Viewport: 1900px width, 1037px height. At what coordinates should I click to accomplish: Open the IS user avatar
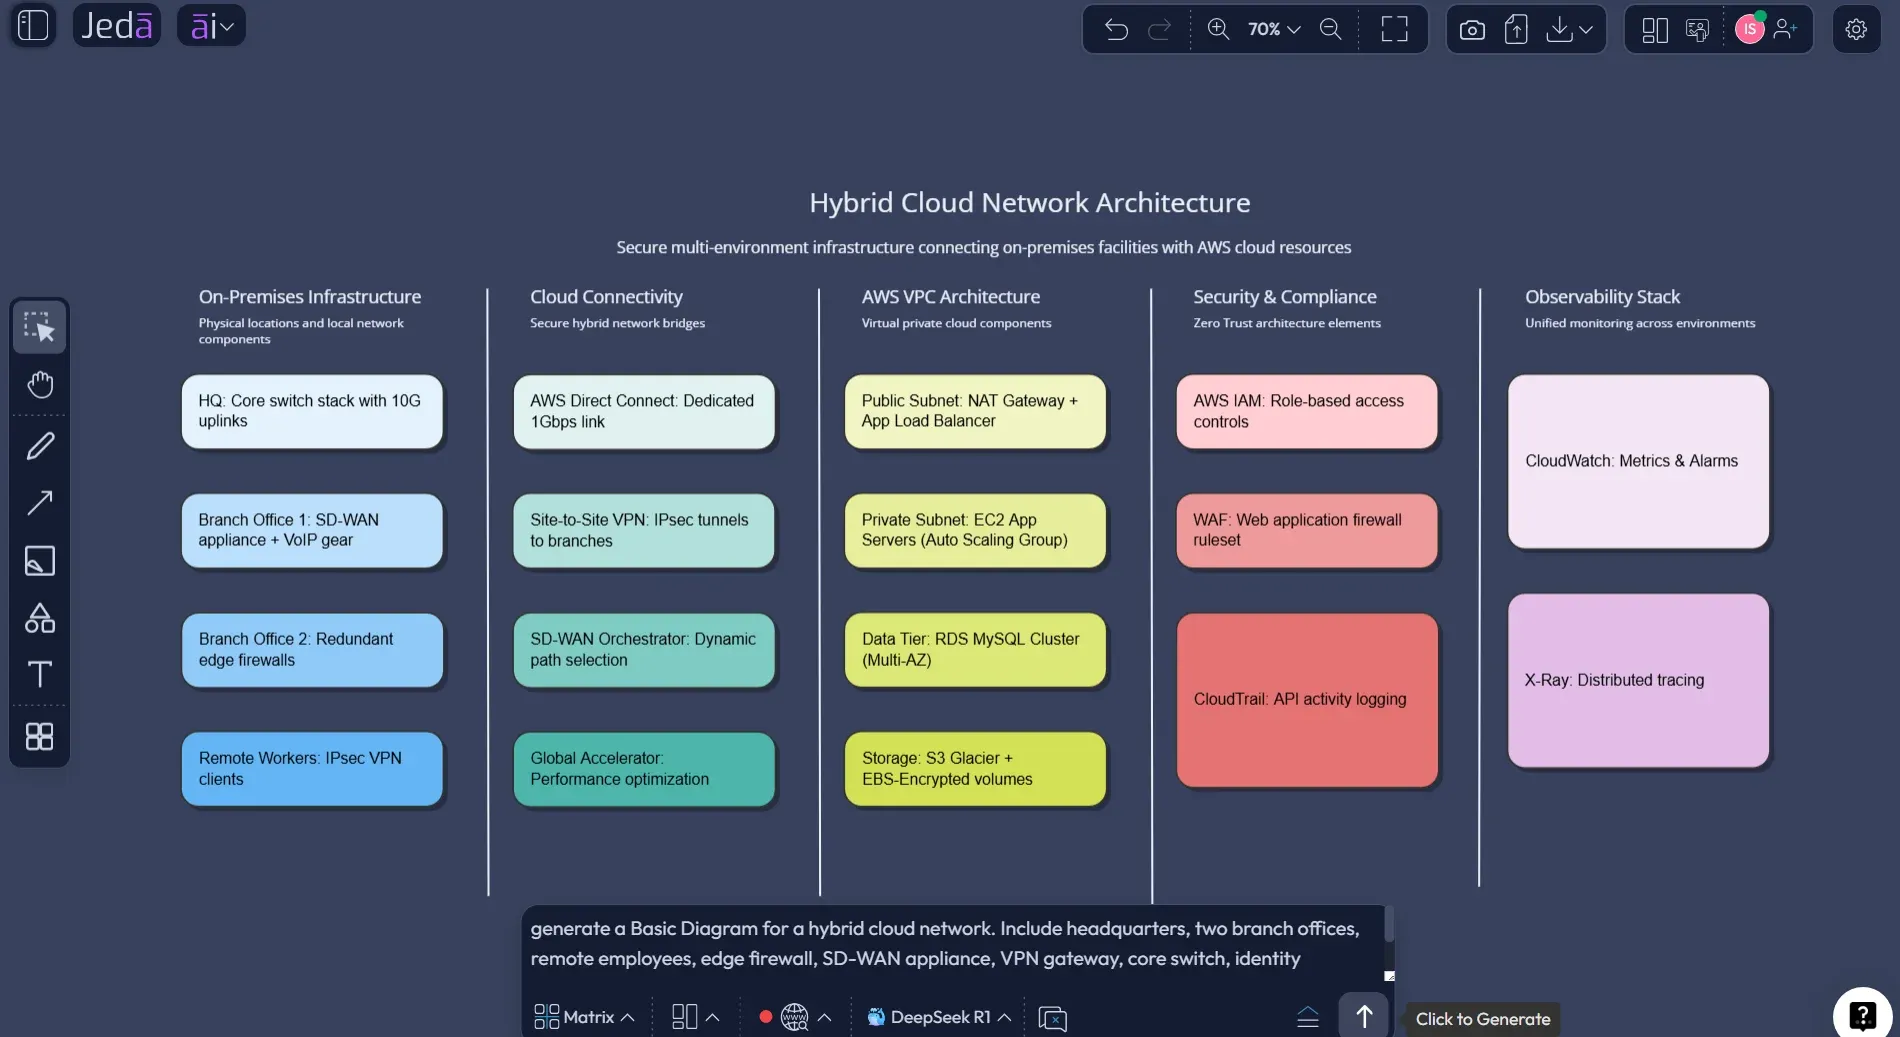[x=1749, y=29]
